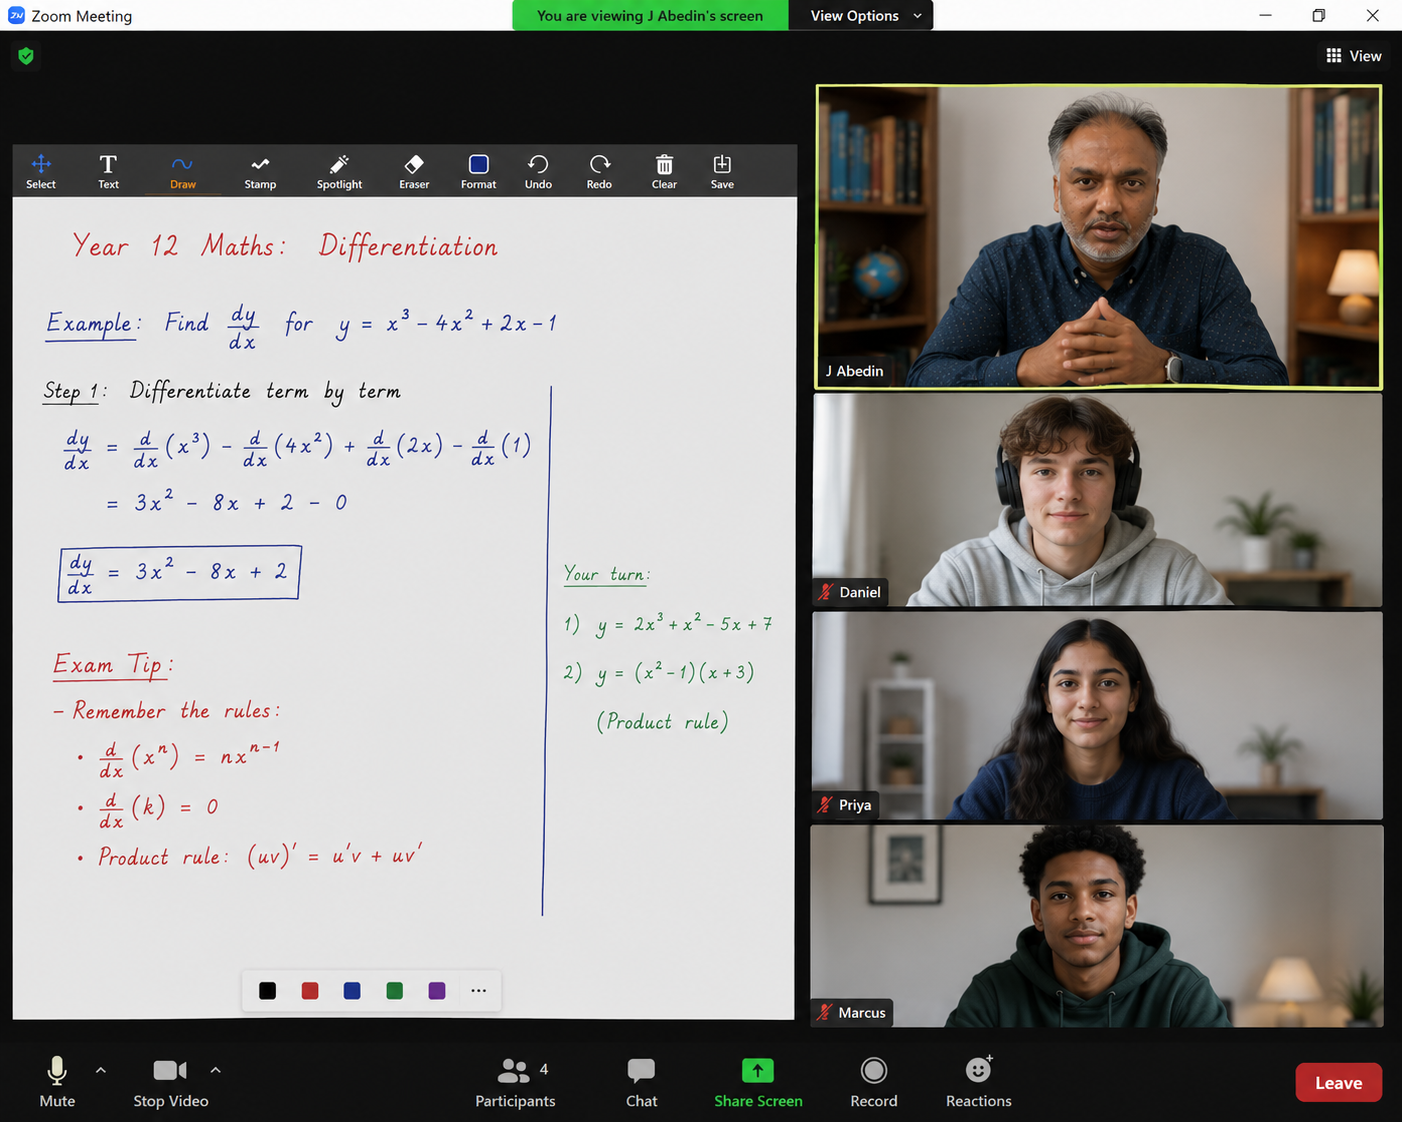Pick the Eraser tool
Screen dimensions: 1402x1122
click(x=414, y=171)
